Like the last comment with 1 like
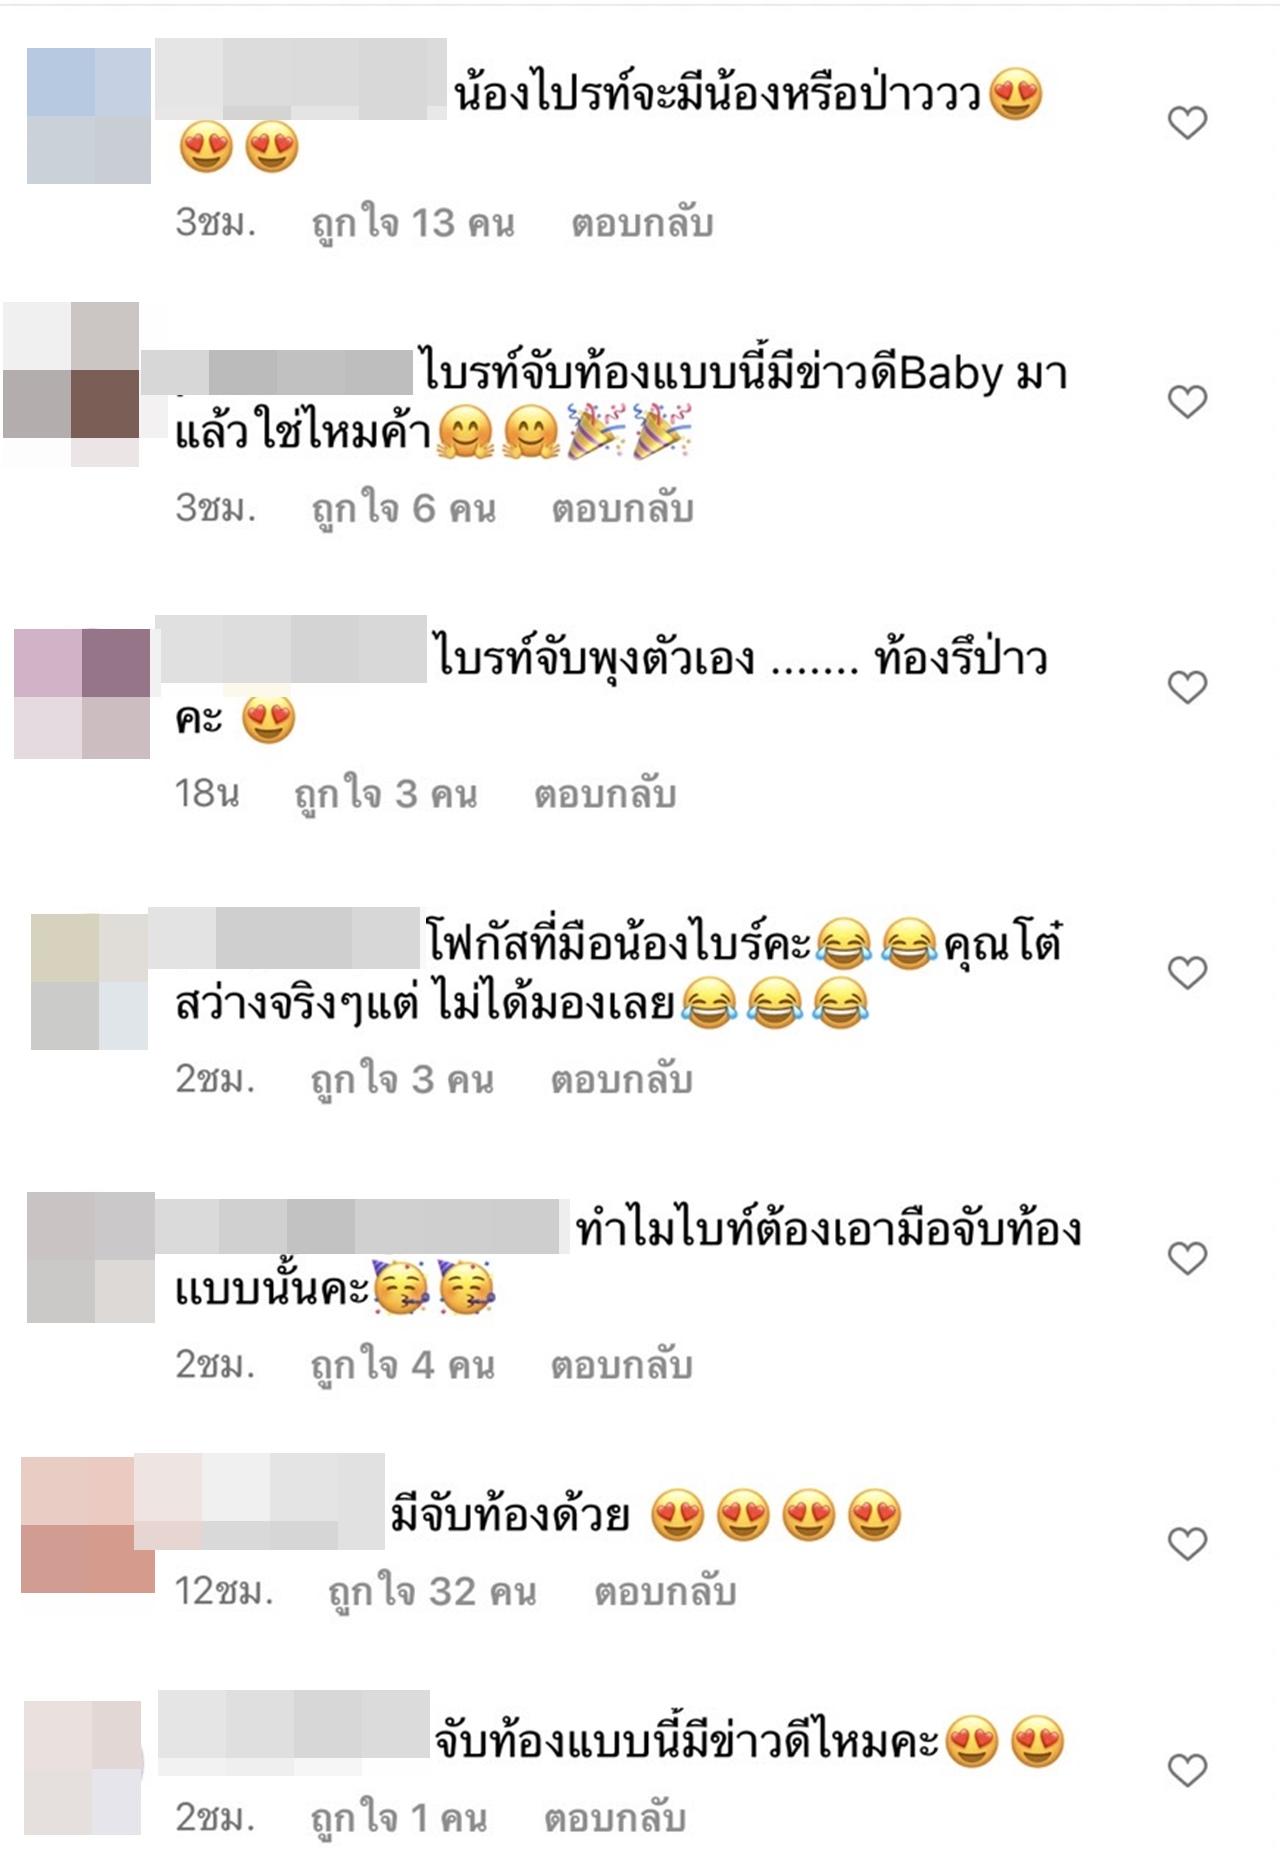This screenshot has width=1280, height=1876. pyautogui.click(x=1187, y=1770)
